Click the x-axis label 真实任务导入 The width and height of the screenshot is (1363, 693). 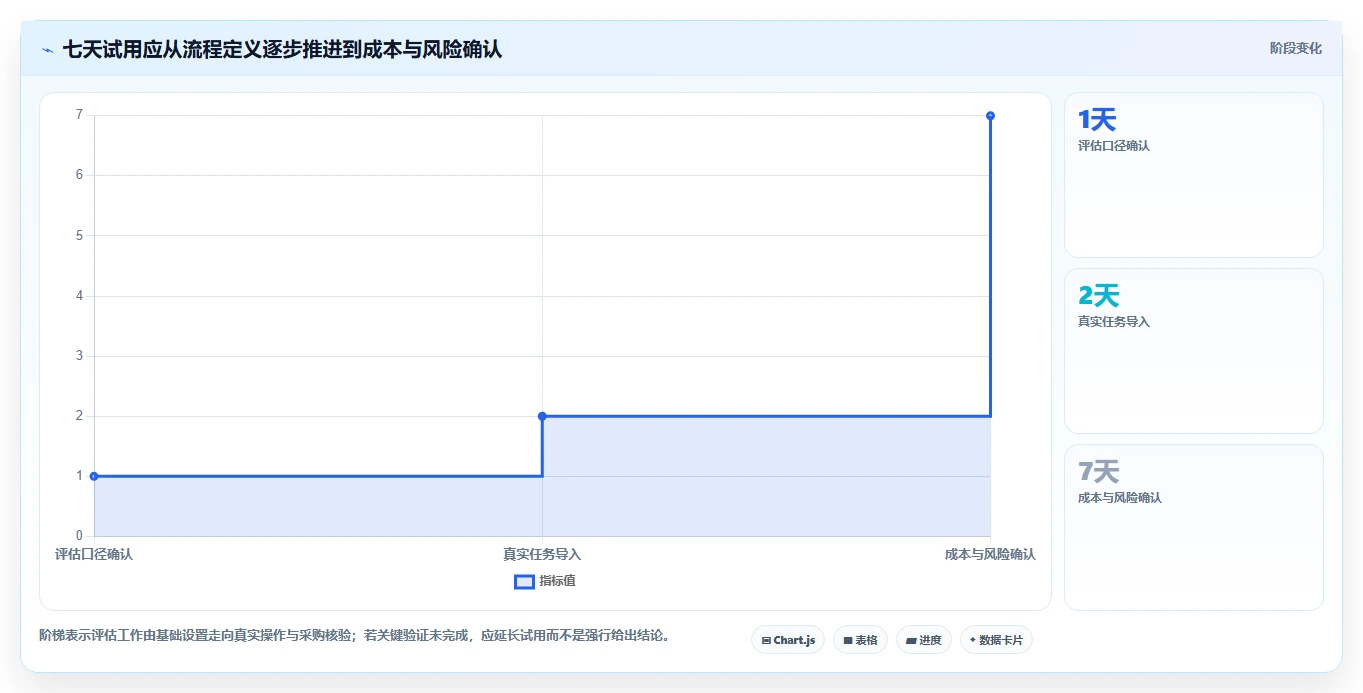(x=542, y=554)
